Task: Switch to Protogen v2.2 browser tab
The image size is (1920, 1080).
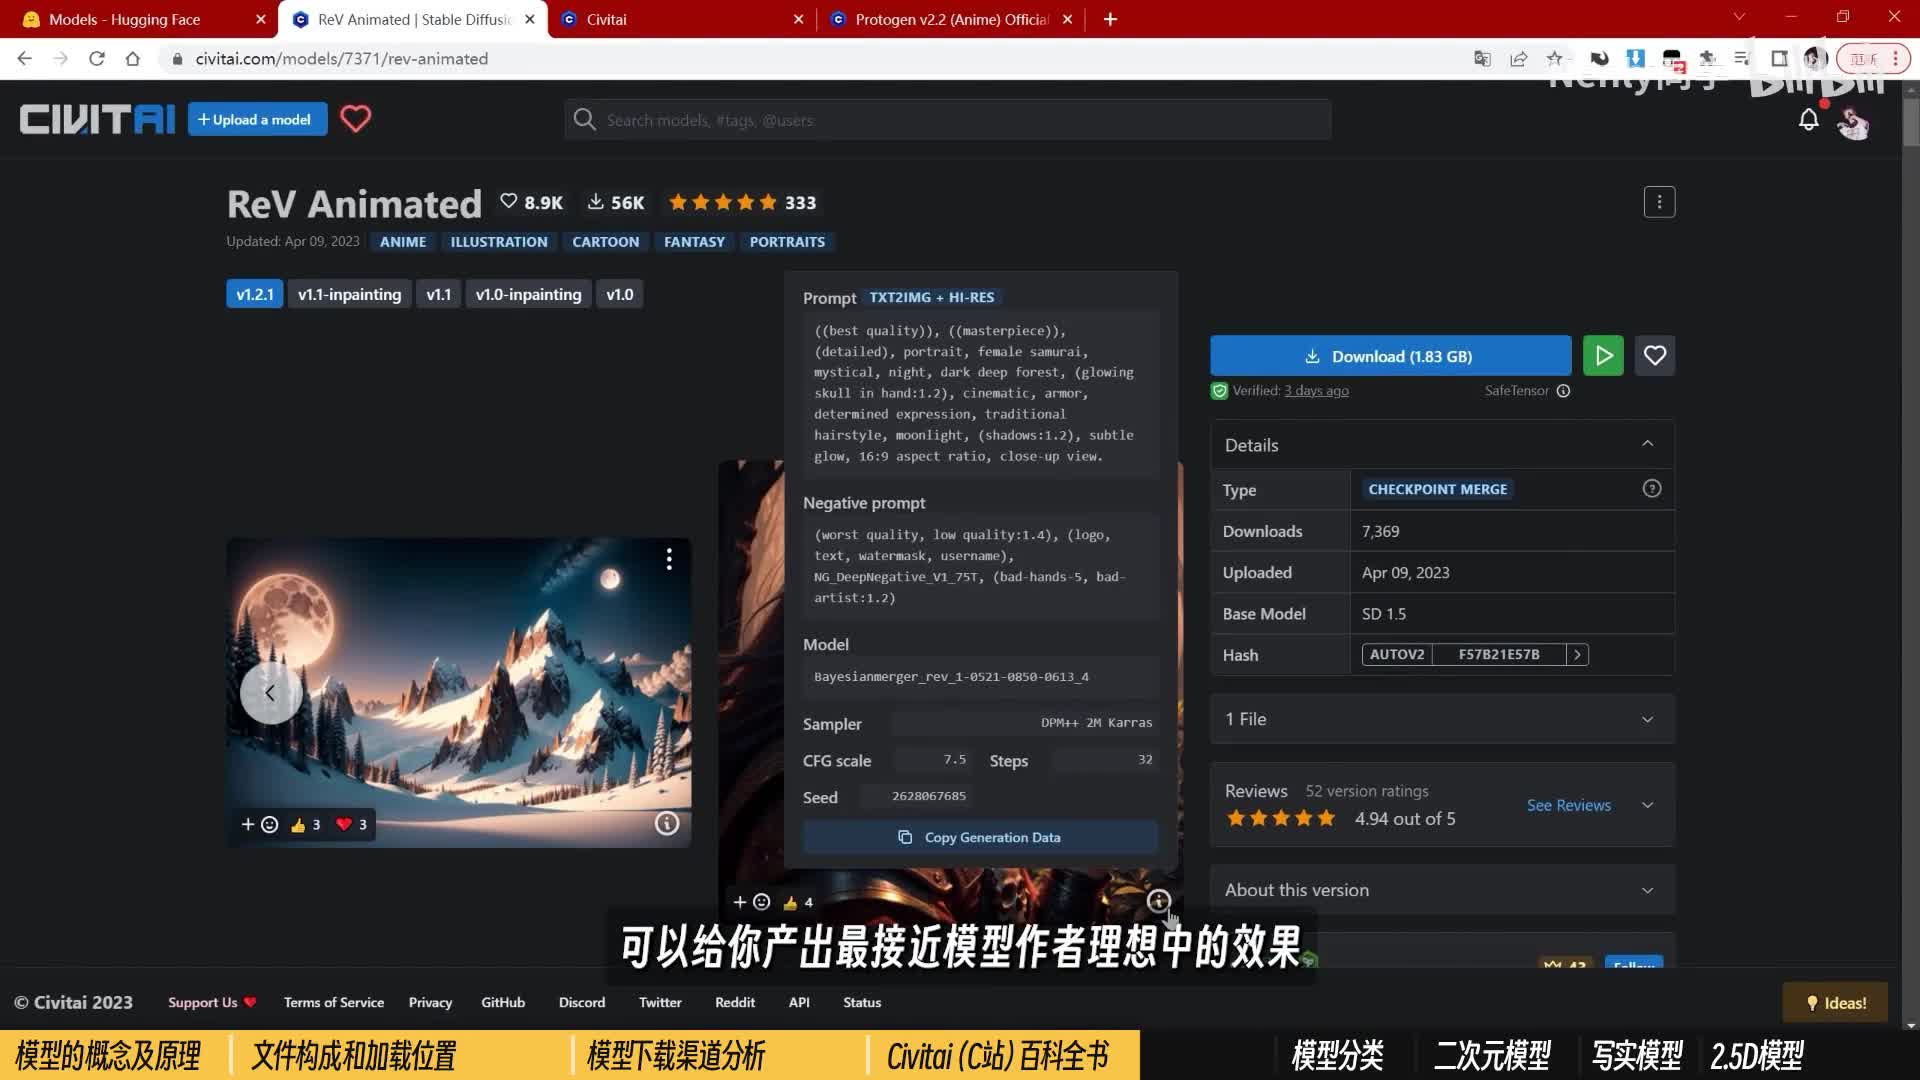Action: [x=950, y=19]
